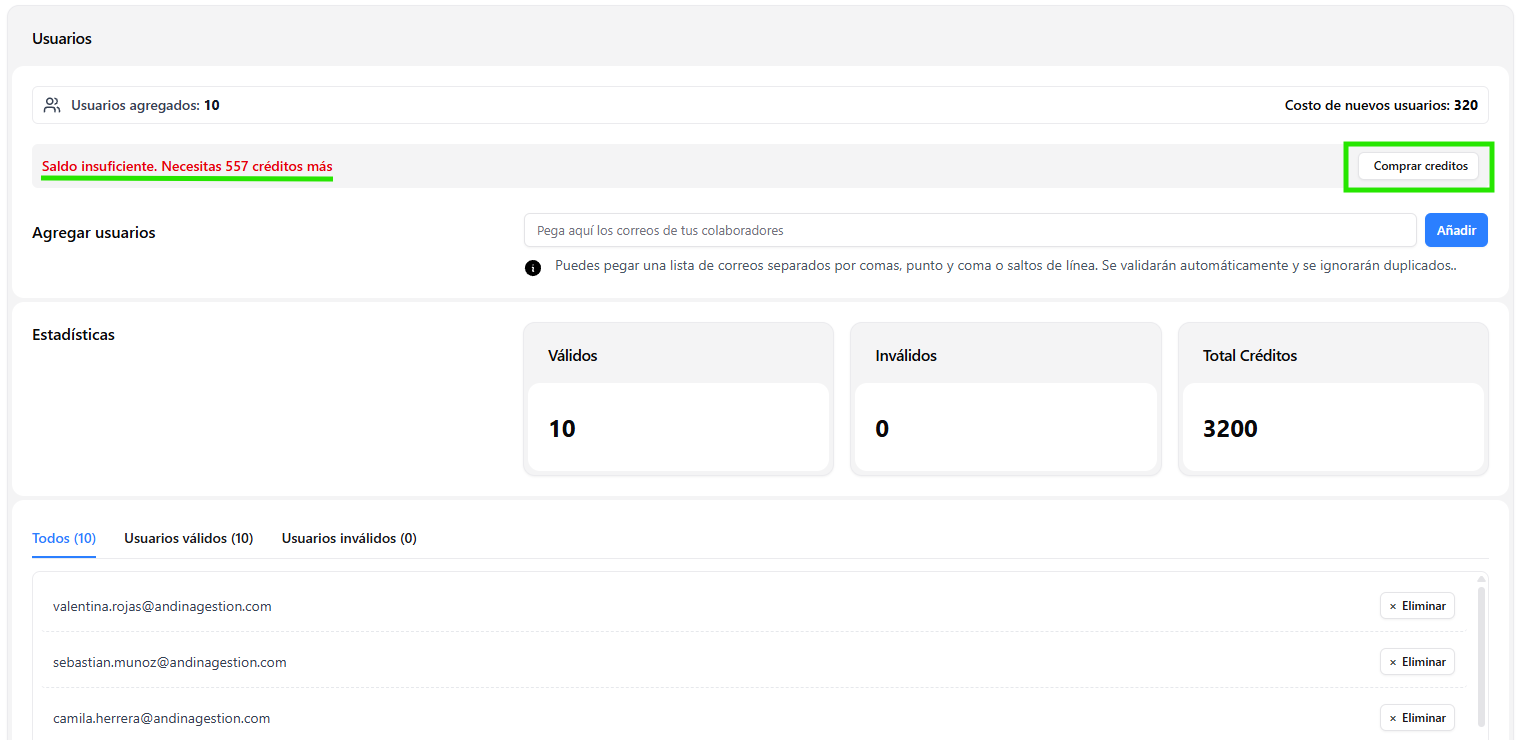Viewport: 1521px width, 740px height.
Task: Delete sebastian.munoz with Eliminar button
Action: pyautogui.click(x=1417, y=662)
